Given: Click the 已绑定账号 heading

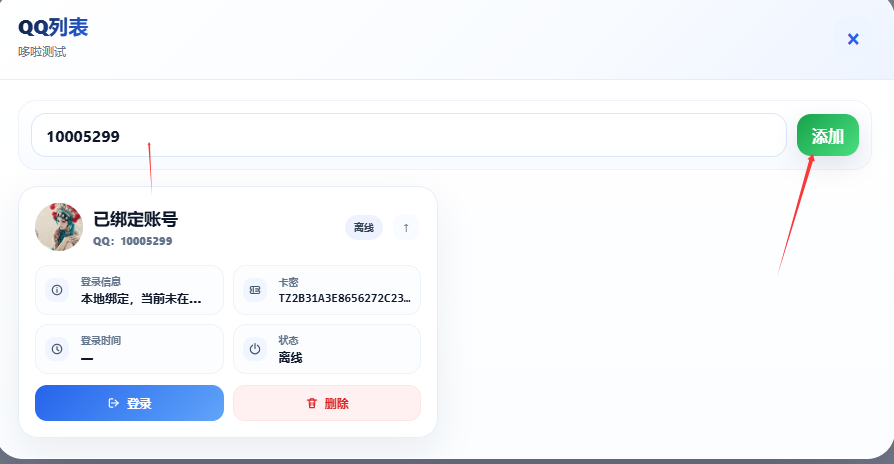Looking at the screenshot, I should pos(136,219).
